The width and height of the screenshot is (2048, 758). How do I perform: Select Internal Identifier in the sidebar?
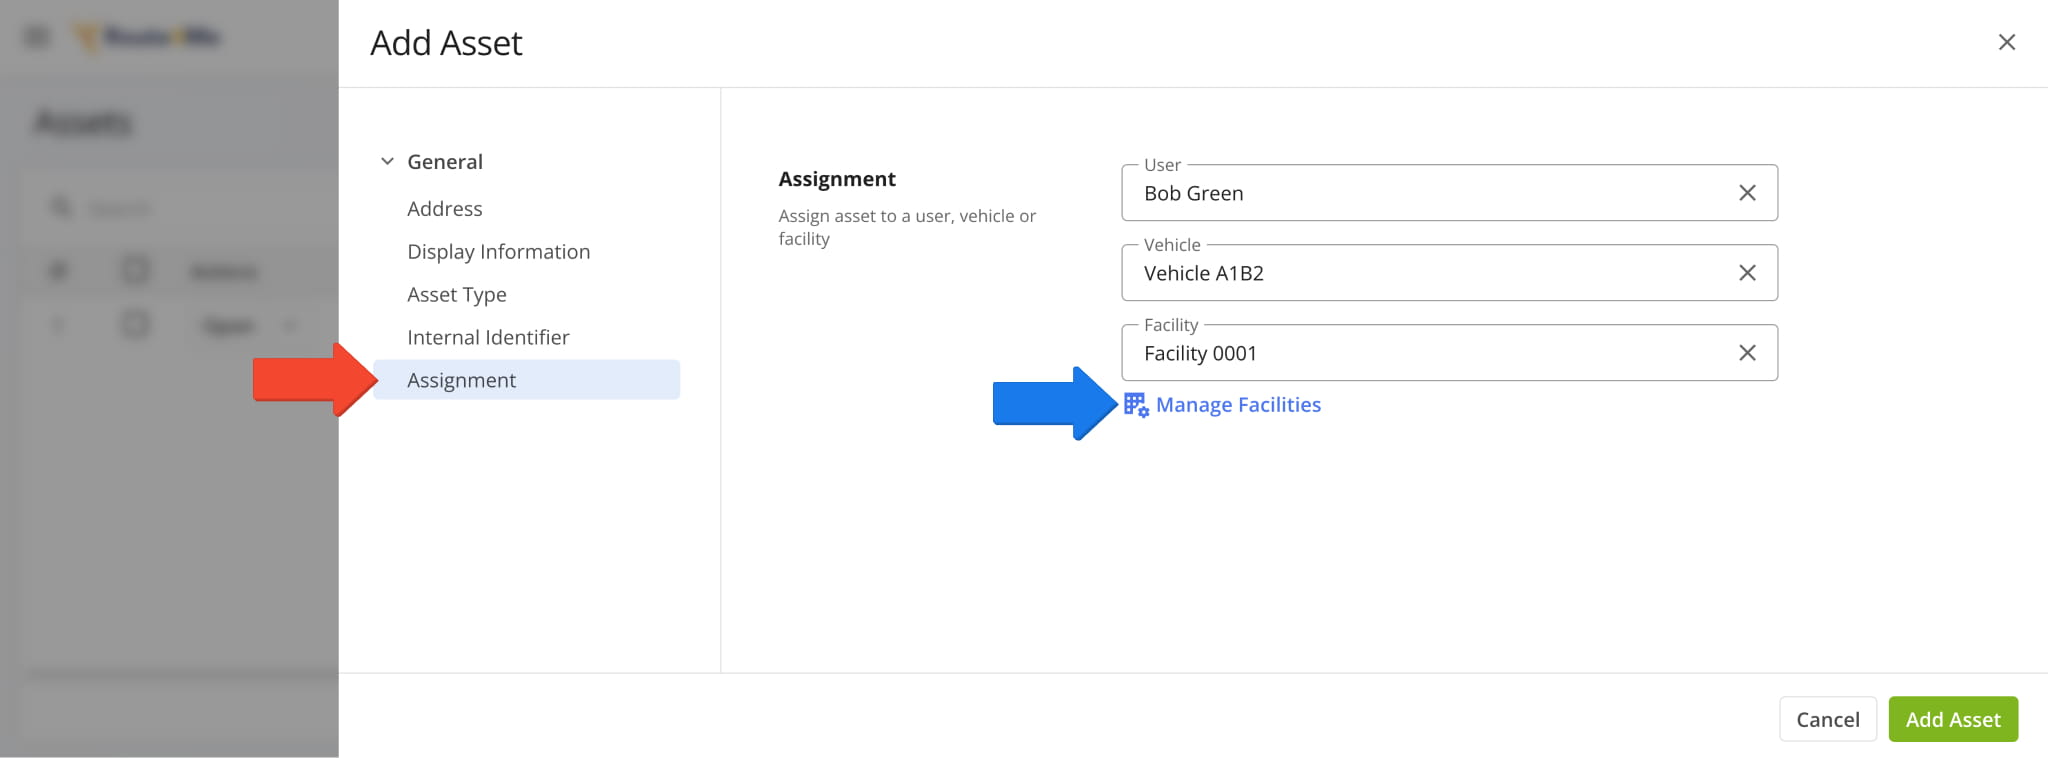coord(488,337)
